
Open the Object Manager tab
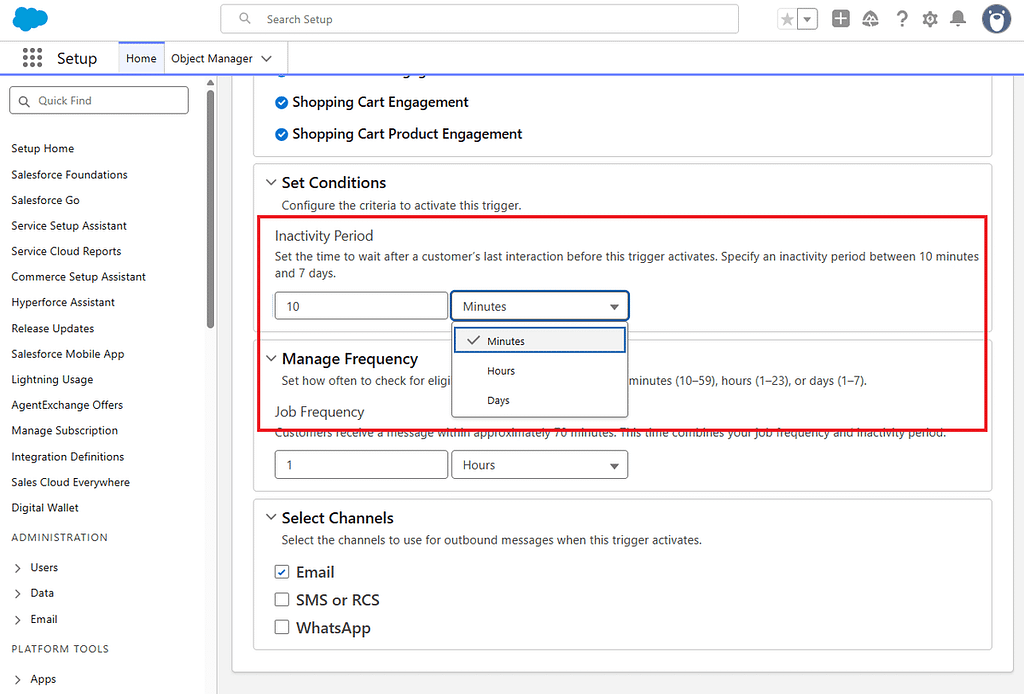click(212, 58)
